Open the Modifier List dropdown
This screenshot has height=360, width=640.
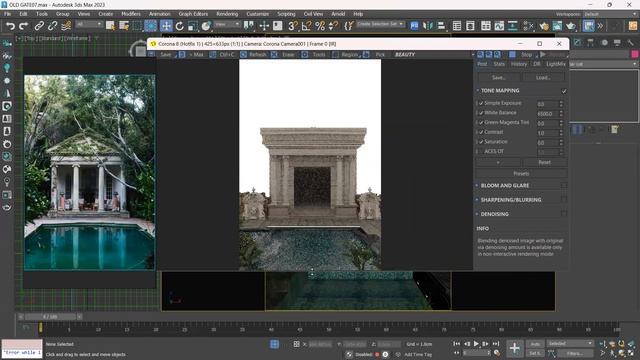point(604,64)
